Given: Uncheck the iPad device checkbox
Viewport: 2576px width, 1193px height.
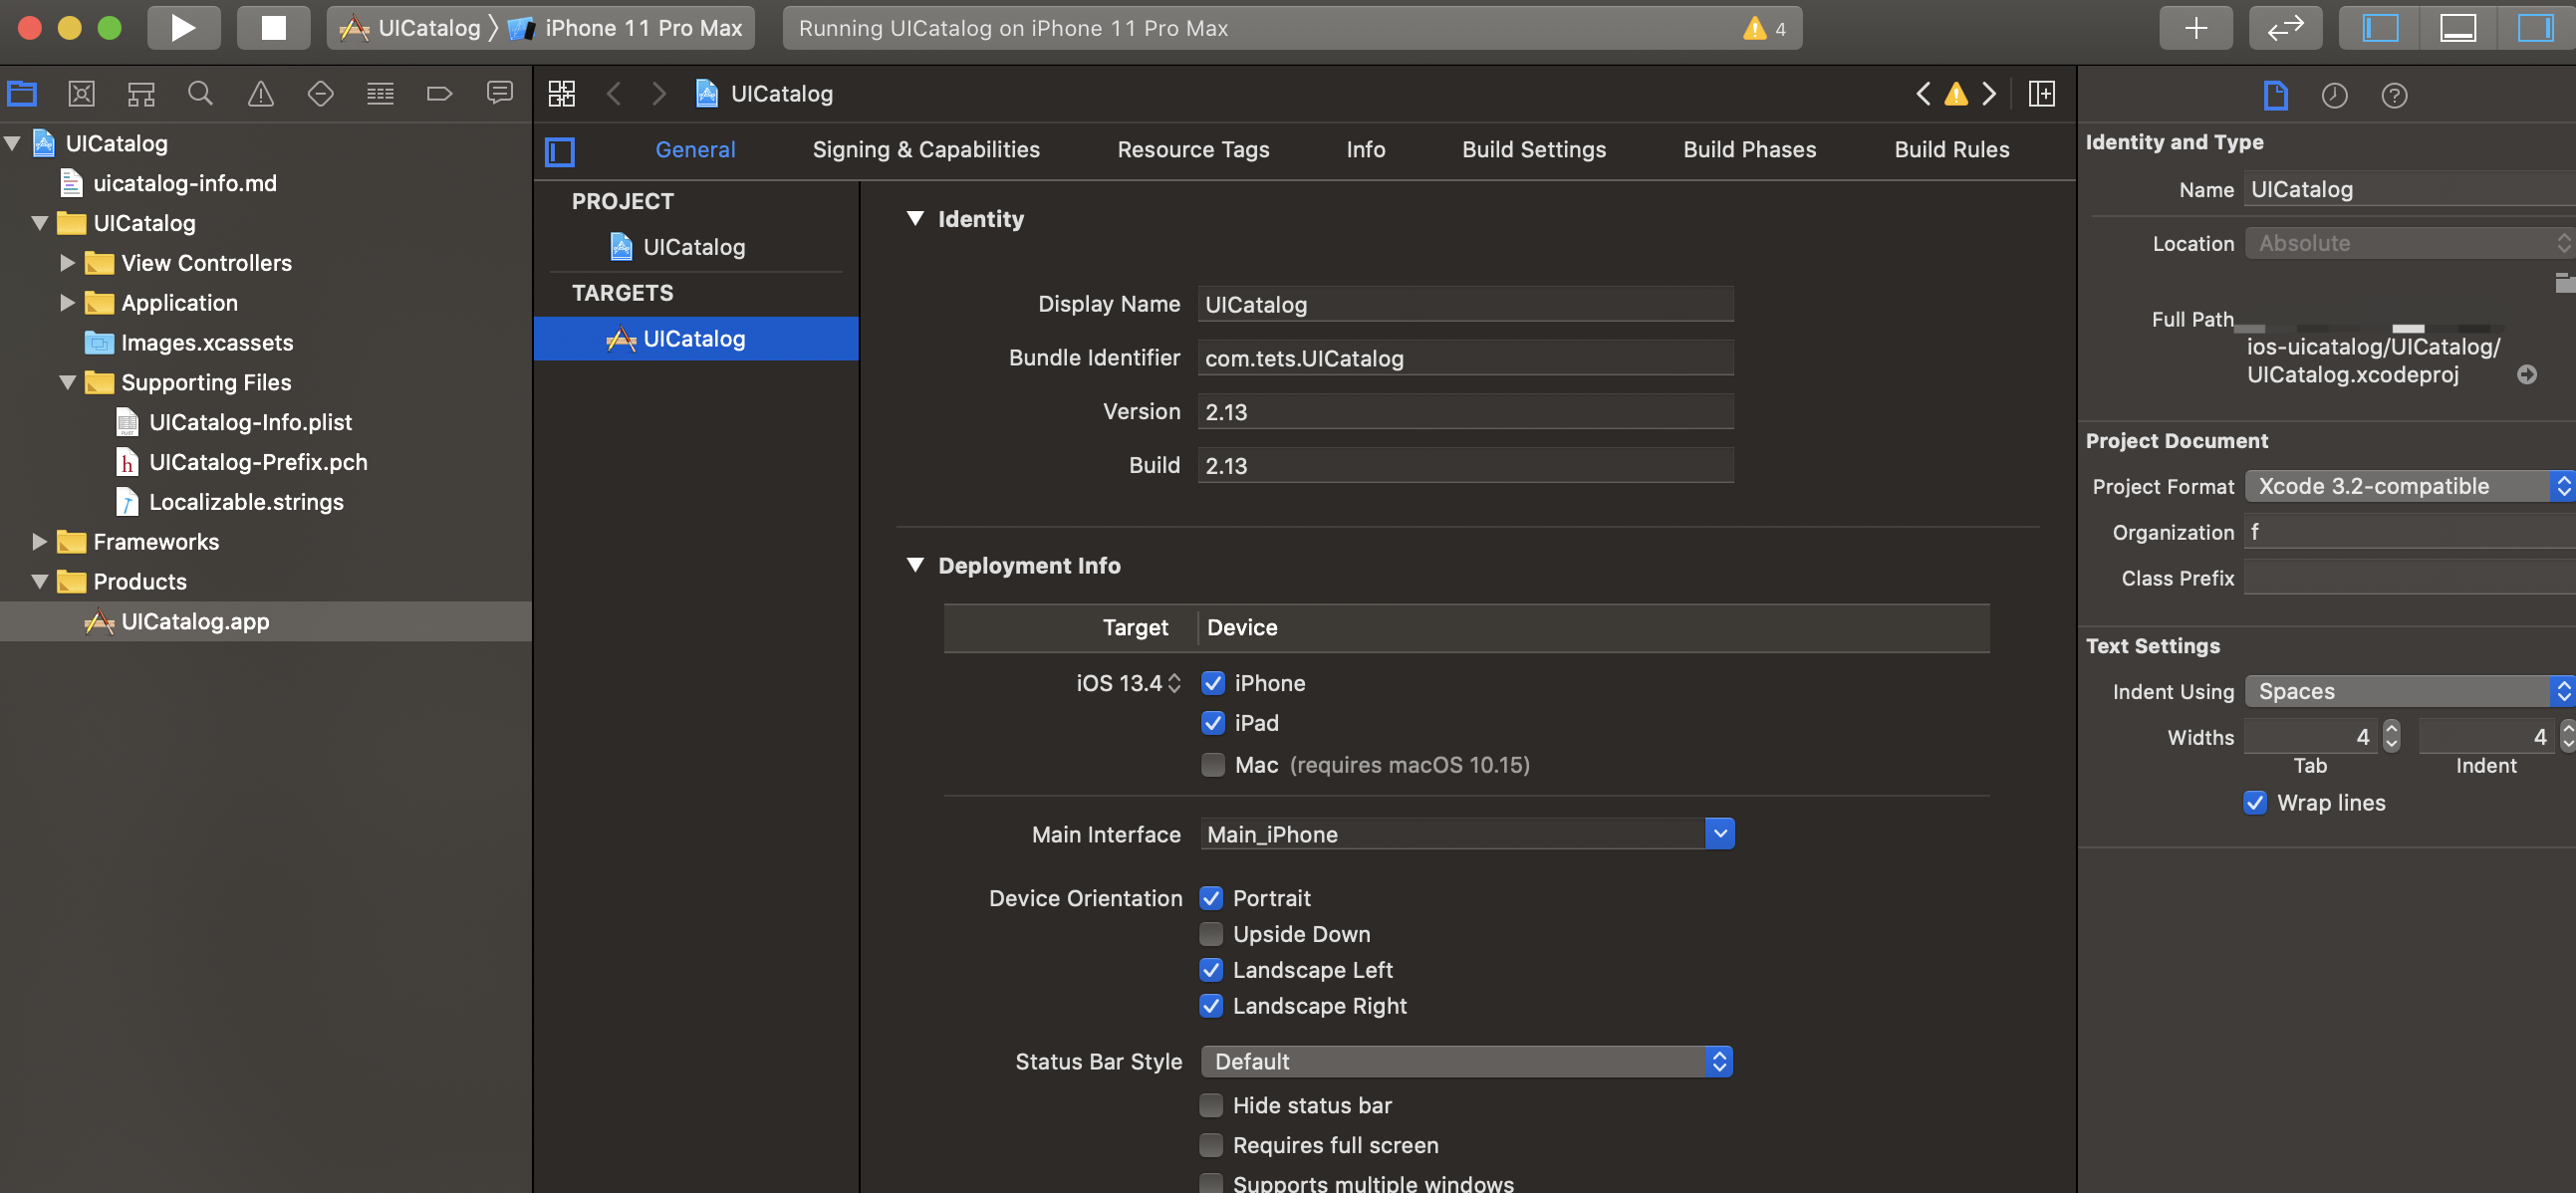Looking at the screenshot, I should click(x=1212, y=723).
